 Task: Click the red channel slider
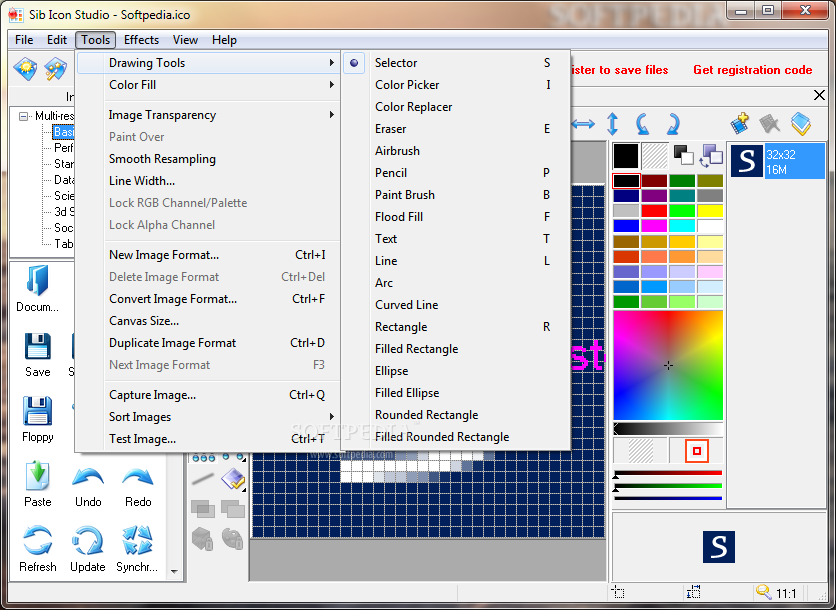(x=668, y=473)
